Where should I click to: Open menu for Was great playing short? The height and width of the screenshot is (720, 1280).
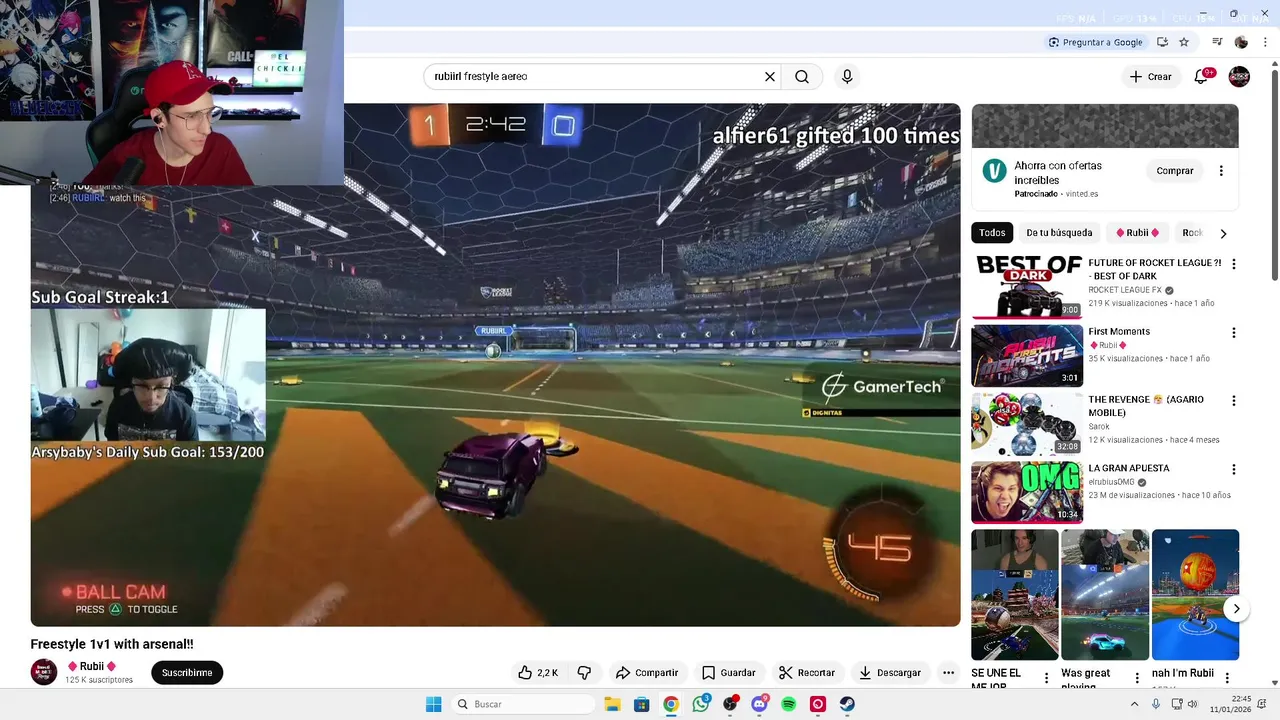click(x=1137, y=677)
